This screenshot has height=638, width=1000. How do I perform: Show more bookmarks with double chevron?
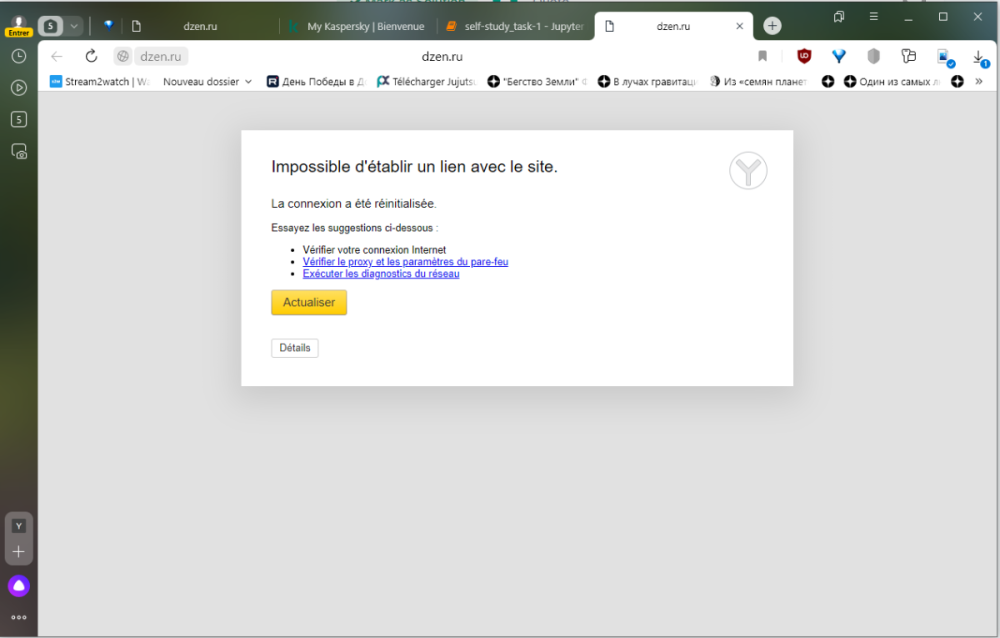(979, 82)
